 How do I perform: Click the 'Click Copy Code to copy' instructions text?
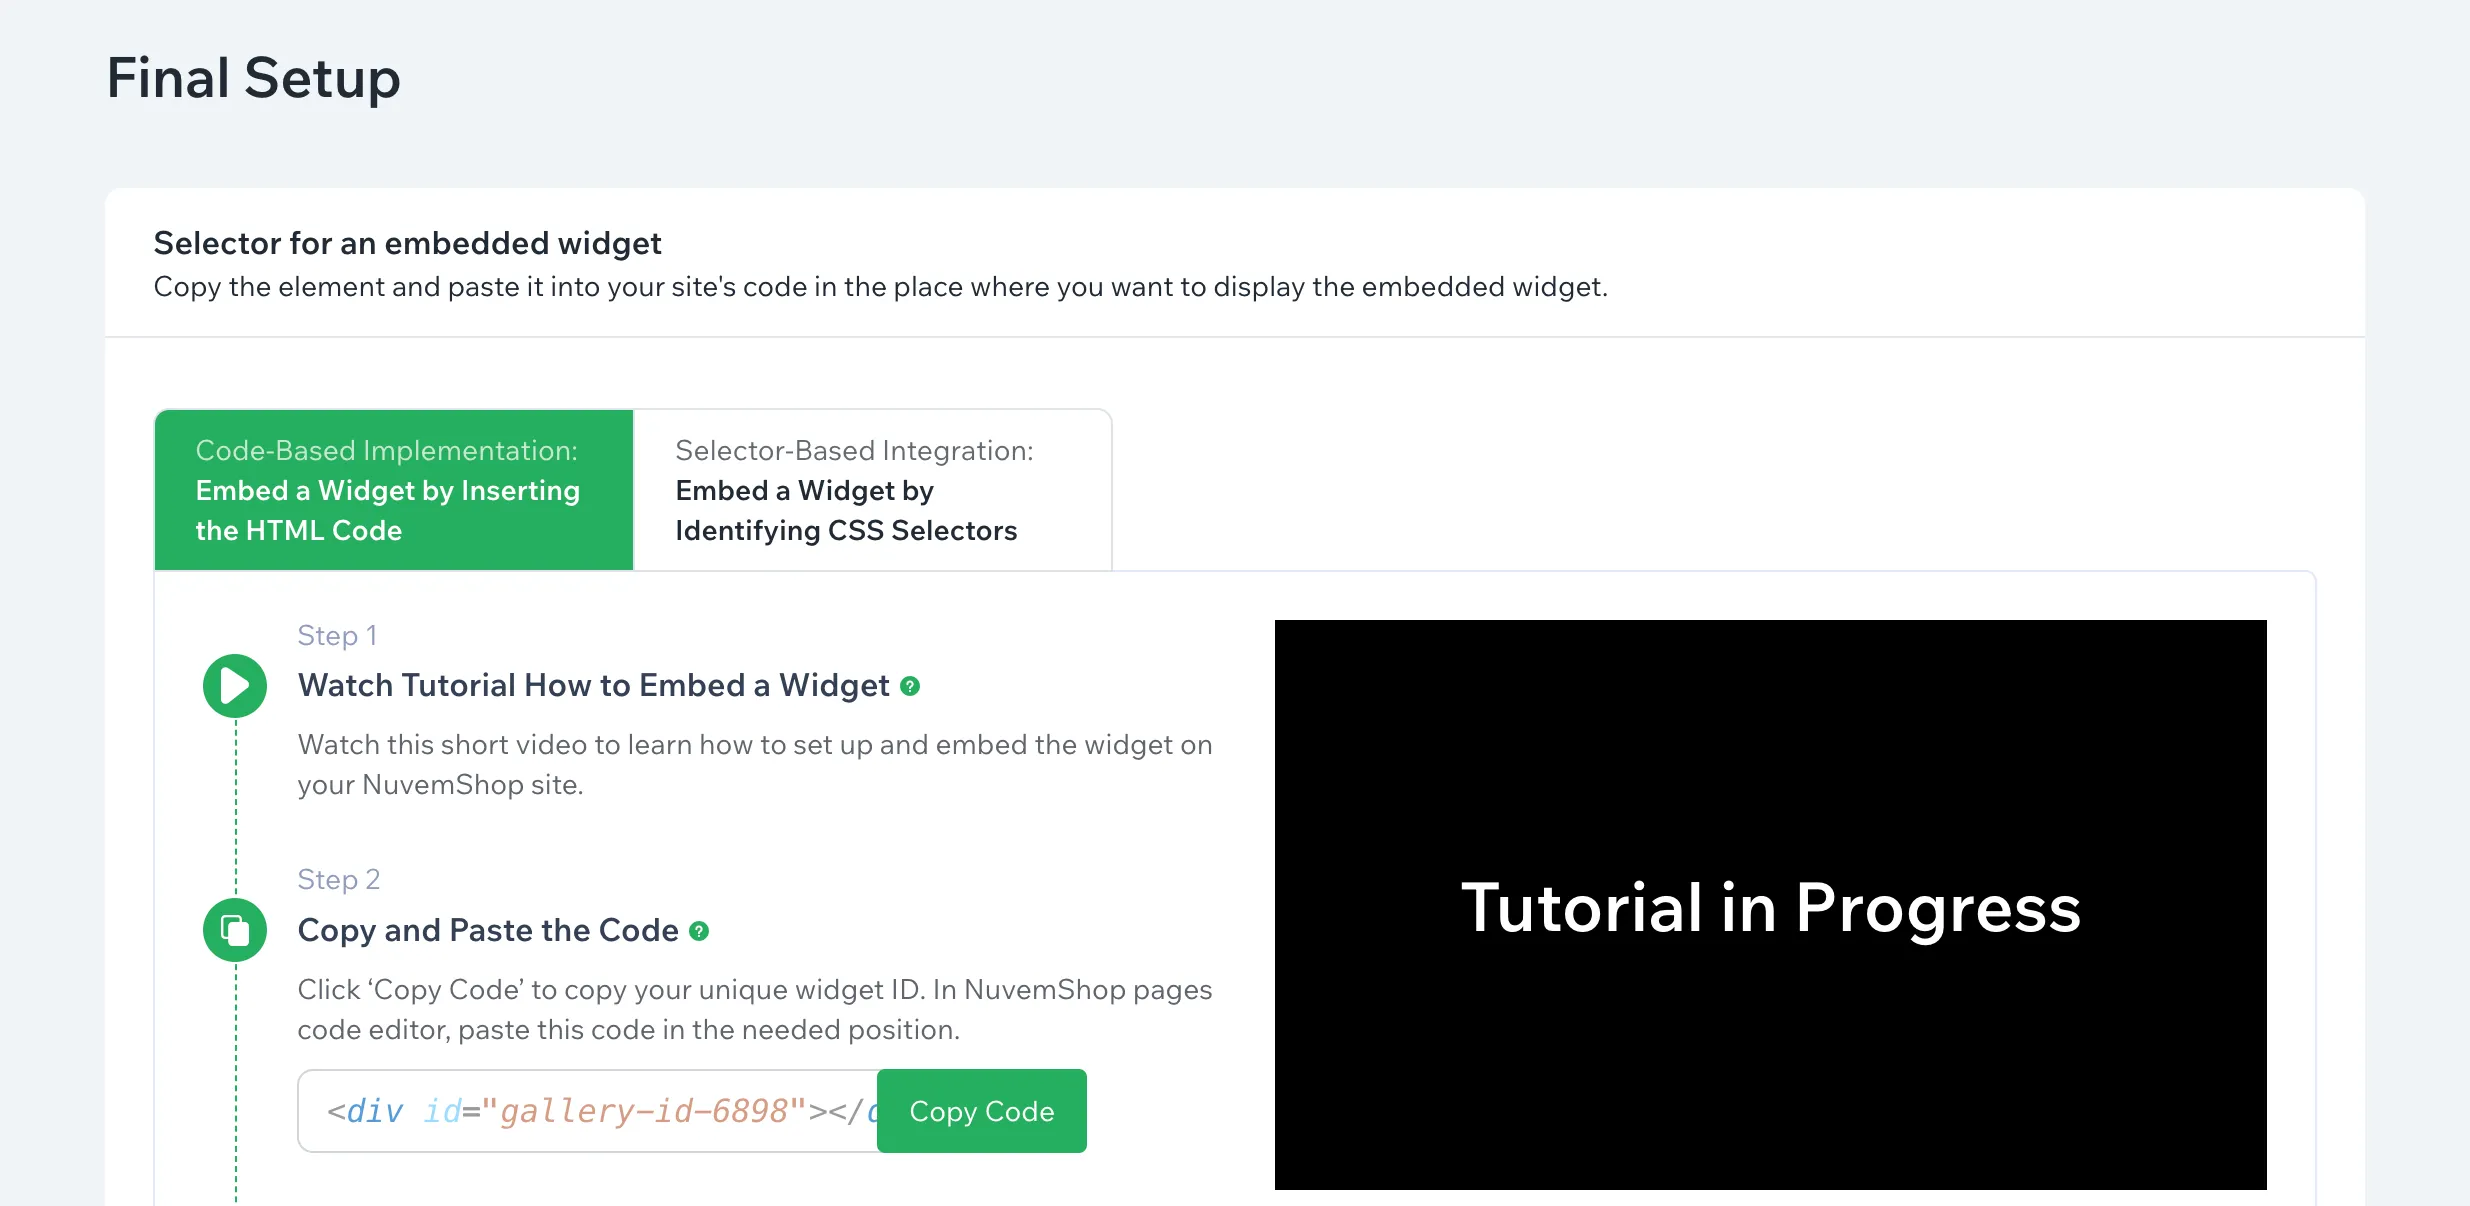coord(754,1009)
